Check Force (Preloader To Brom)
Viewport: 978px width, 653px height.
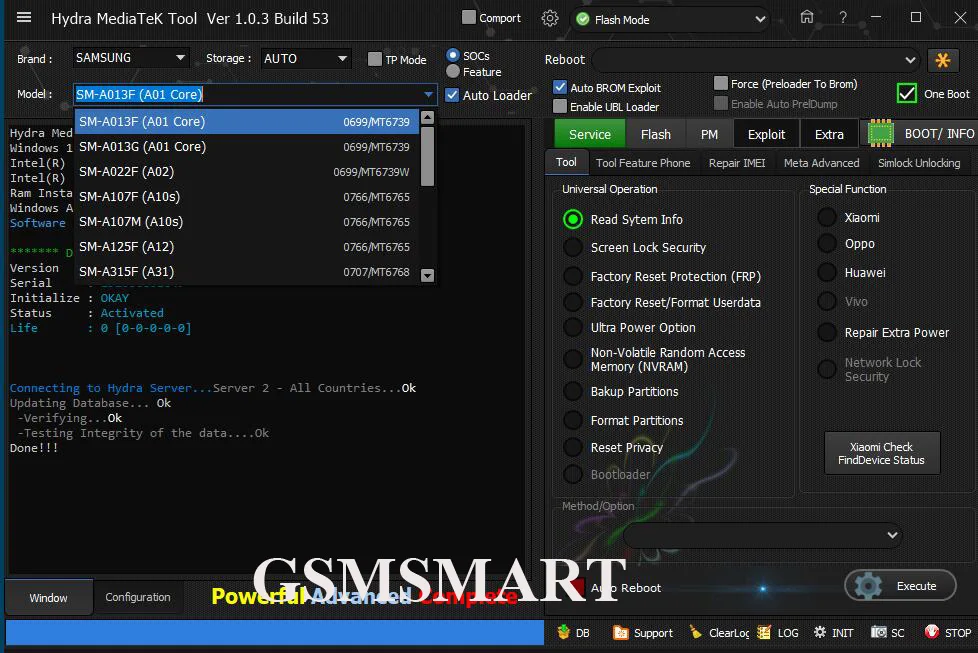[721, 83]
